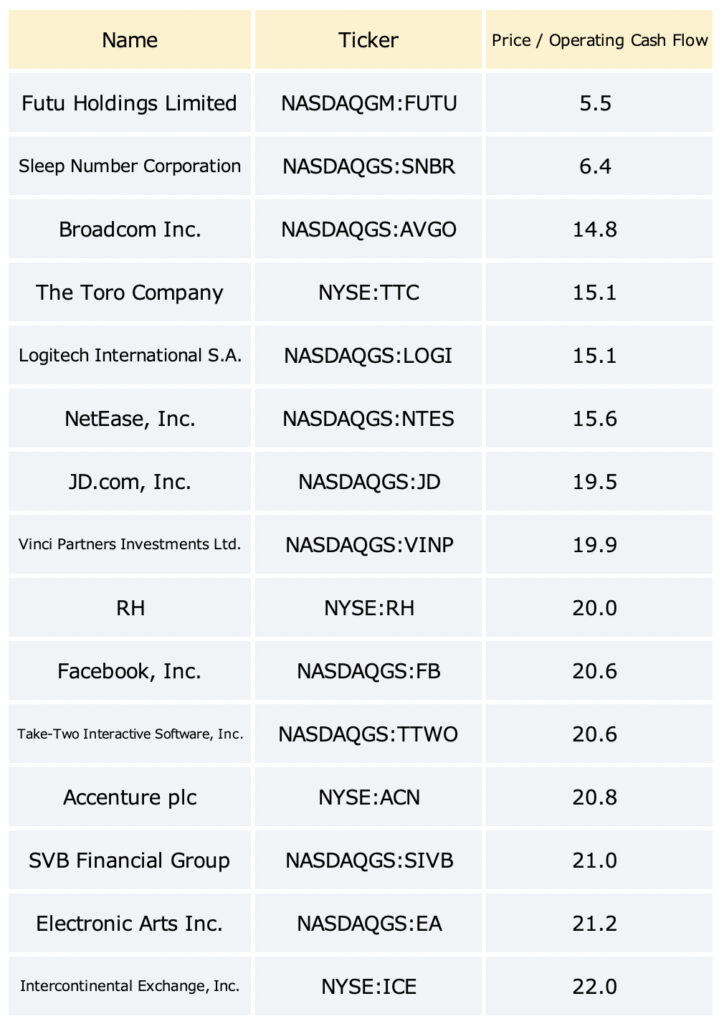The image size is (724, 1024).
Task: Click the Price / Operating Cash Flow header
Action: pos(599,40)
